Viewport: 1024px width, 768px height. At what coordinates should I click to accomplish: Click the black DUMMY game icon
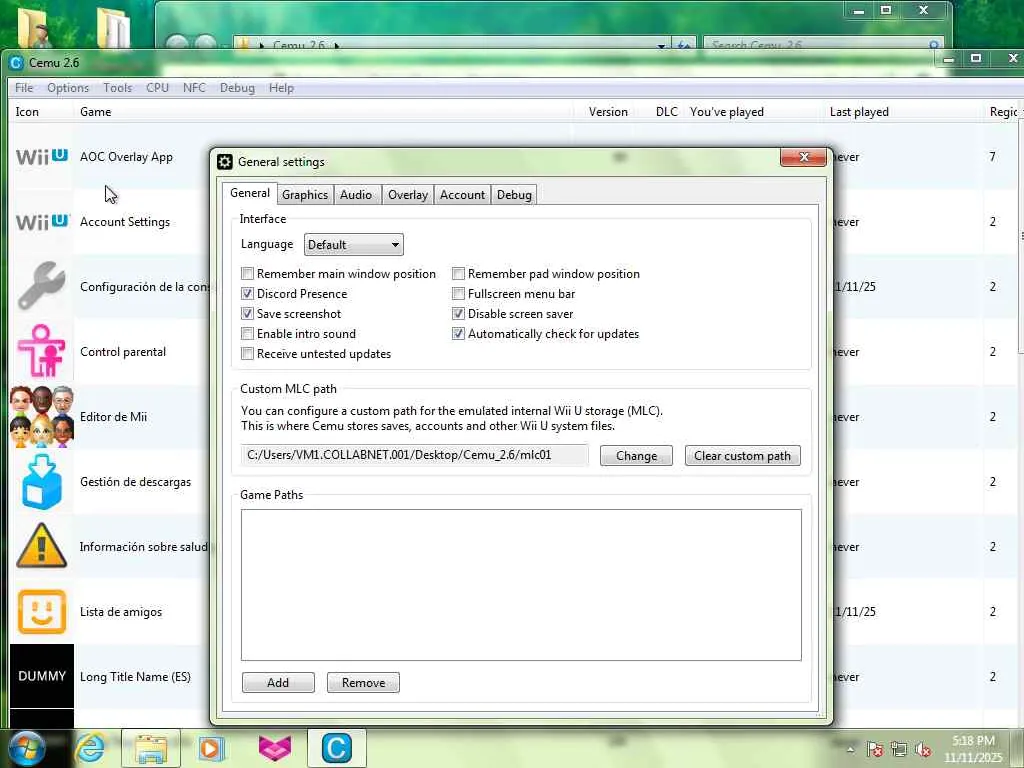click(42, 677)
